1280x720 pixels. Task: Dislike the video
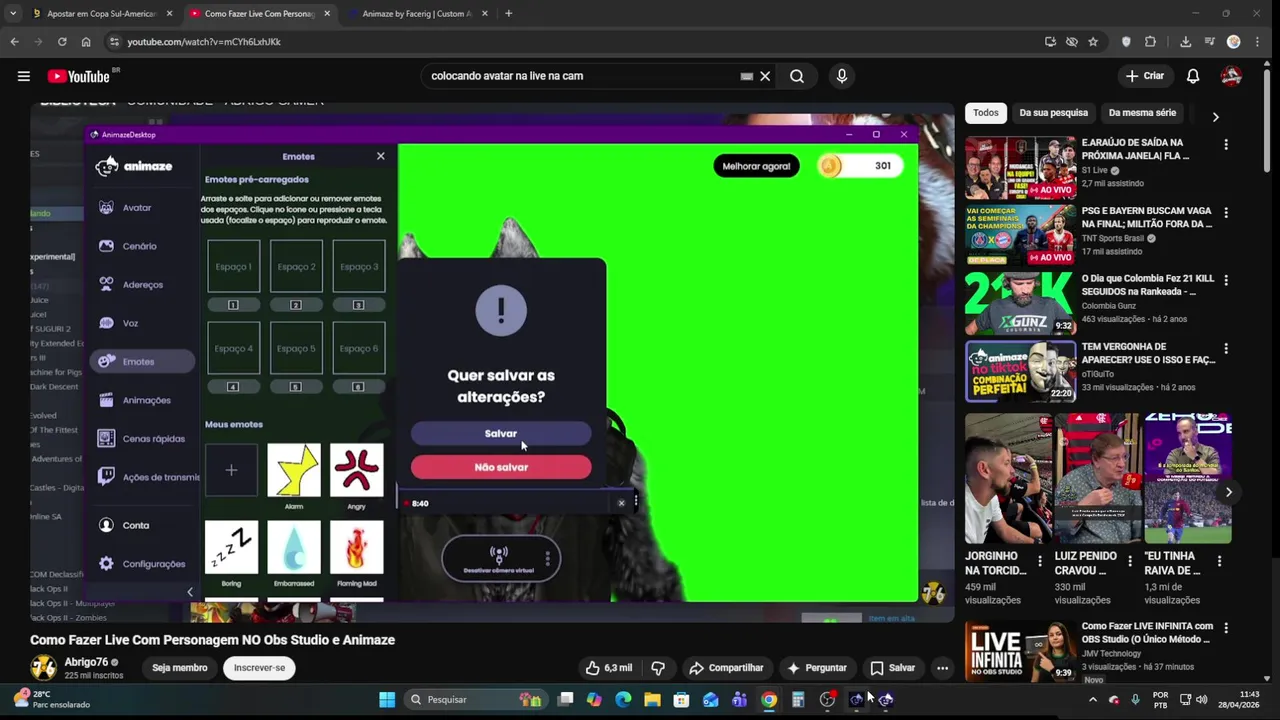[x=658, y=668]
